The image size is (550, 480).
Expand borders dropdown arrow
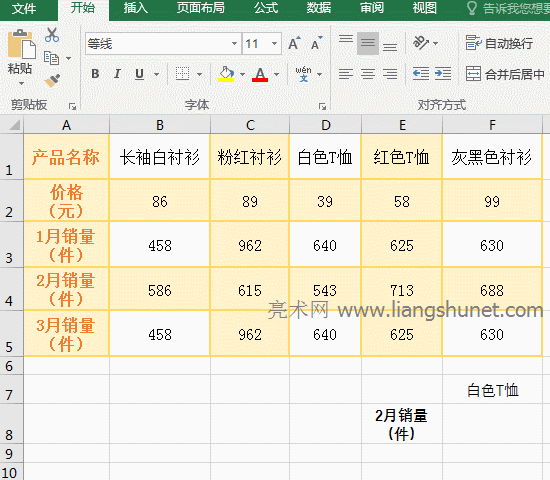pyautogui.click(x=199, y=74)
